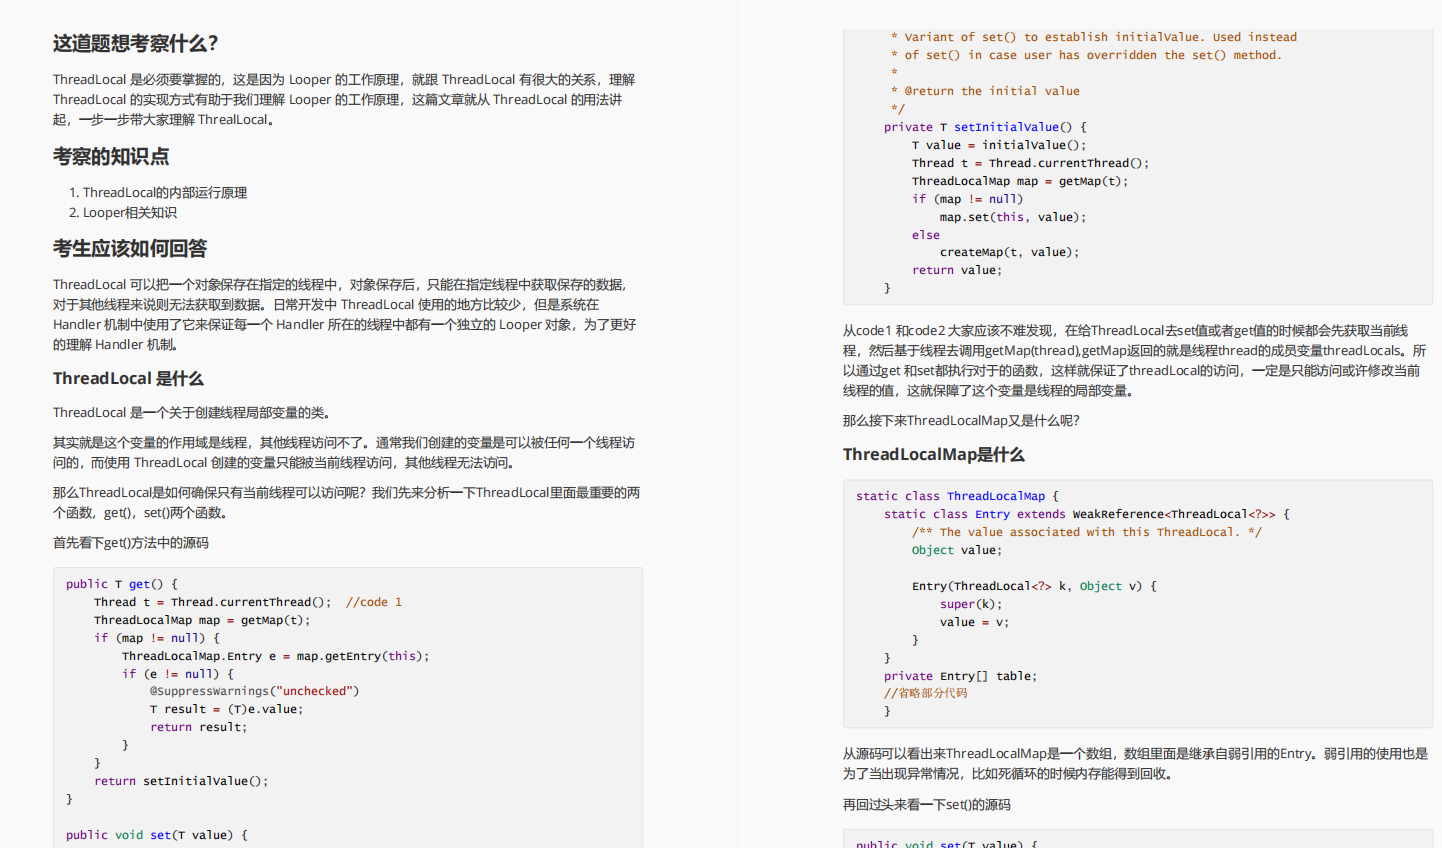This screenshot has height=848, width=1442.
Task: Click the paragraph starting 从code1 和code2
Action: point(1135,361)
